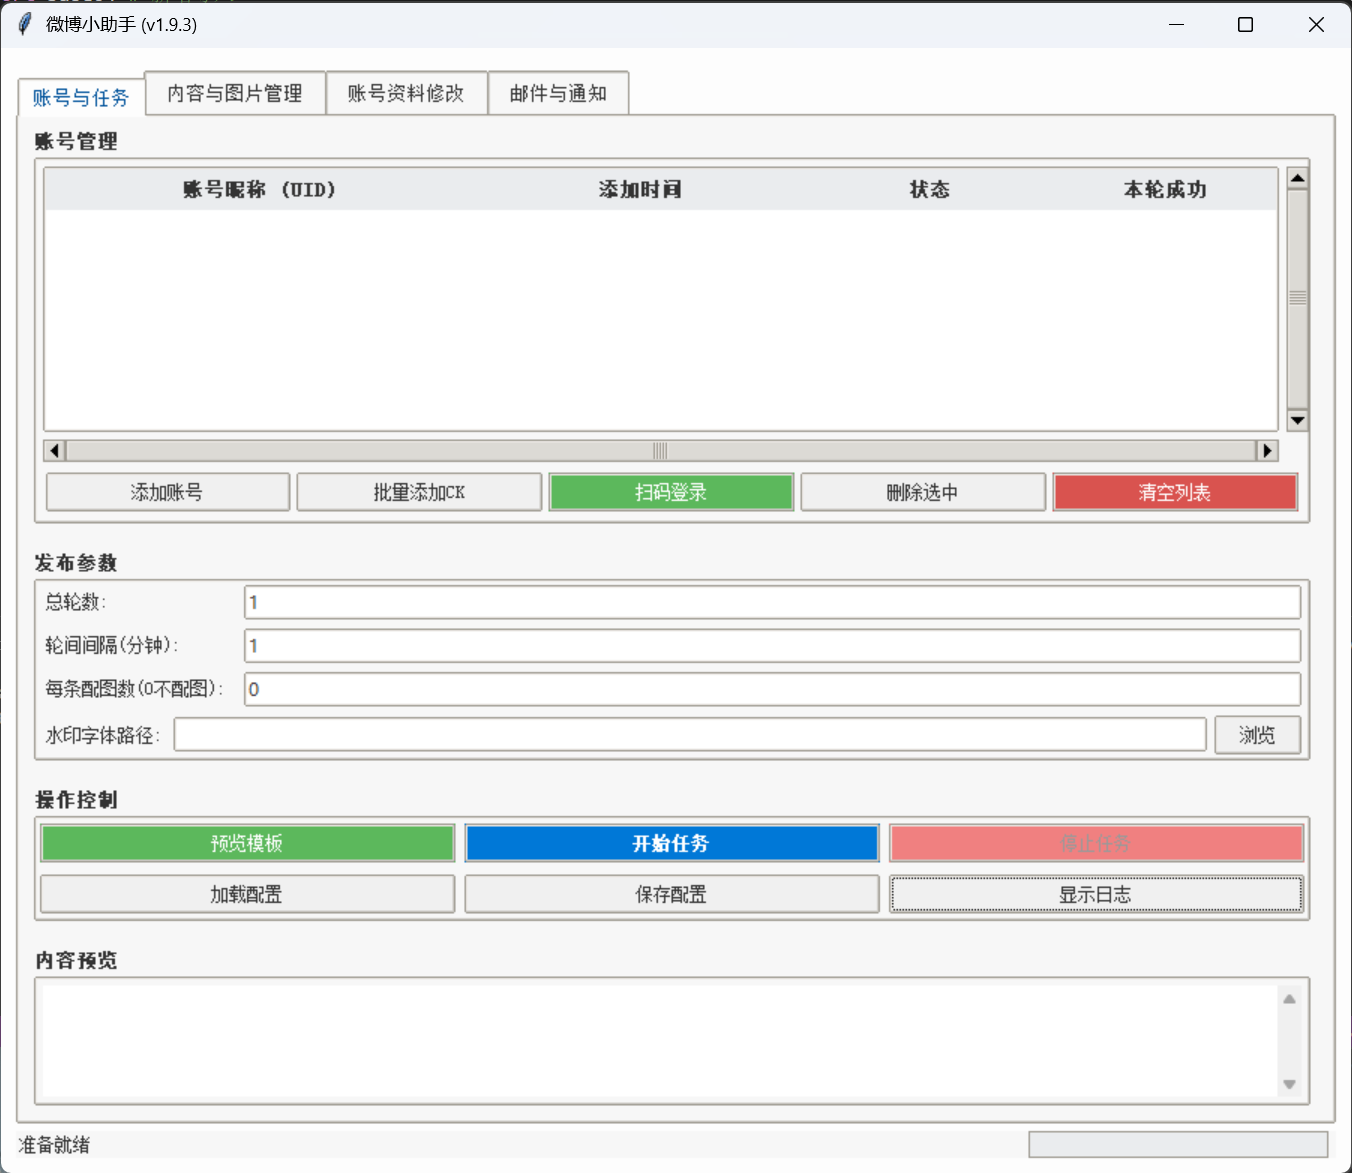Open the 账号资料修改 tab
The image size is (1352, 1173).
click(406, 93)
